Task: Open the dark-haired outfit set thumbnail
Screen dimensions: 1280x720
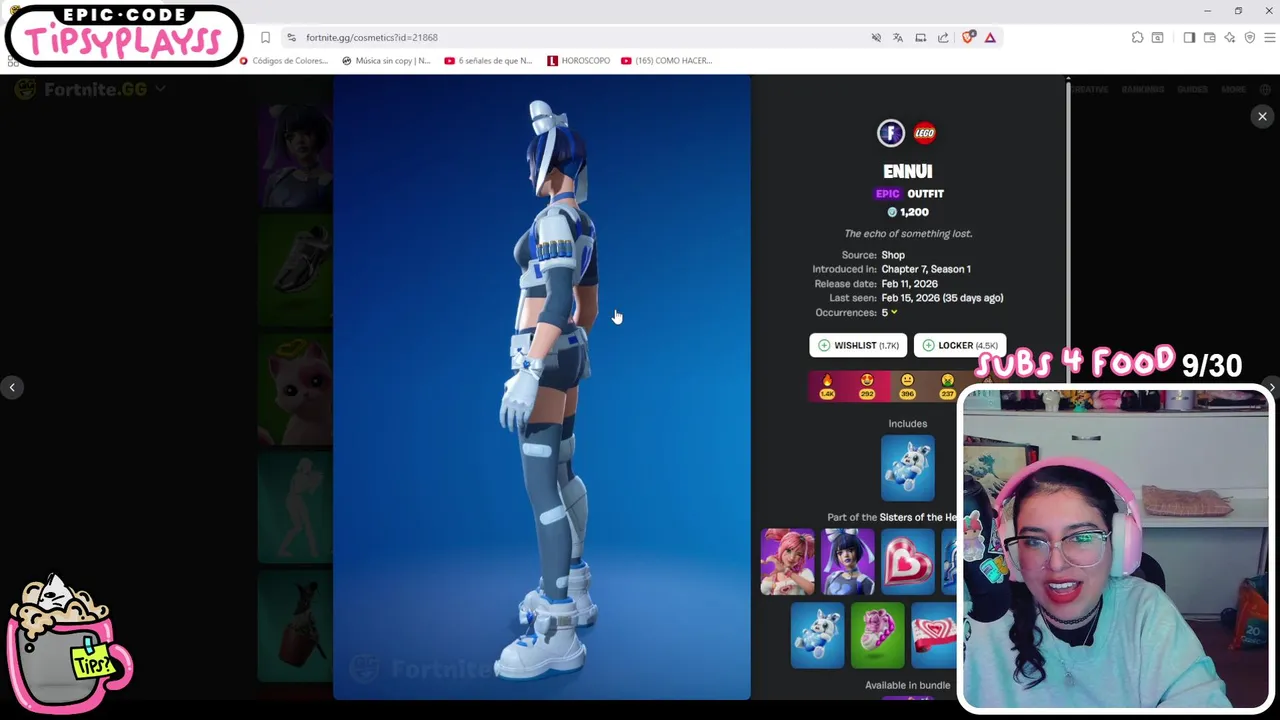Action: tap(848, 562)
